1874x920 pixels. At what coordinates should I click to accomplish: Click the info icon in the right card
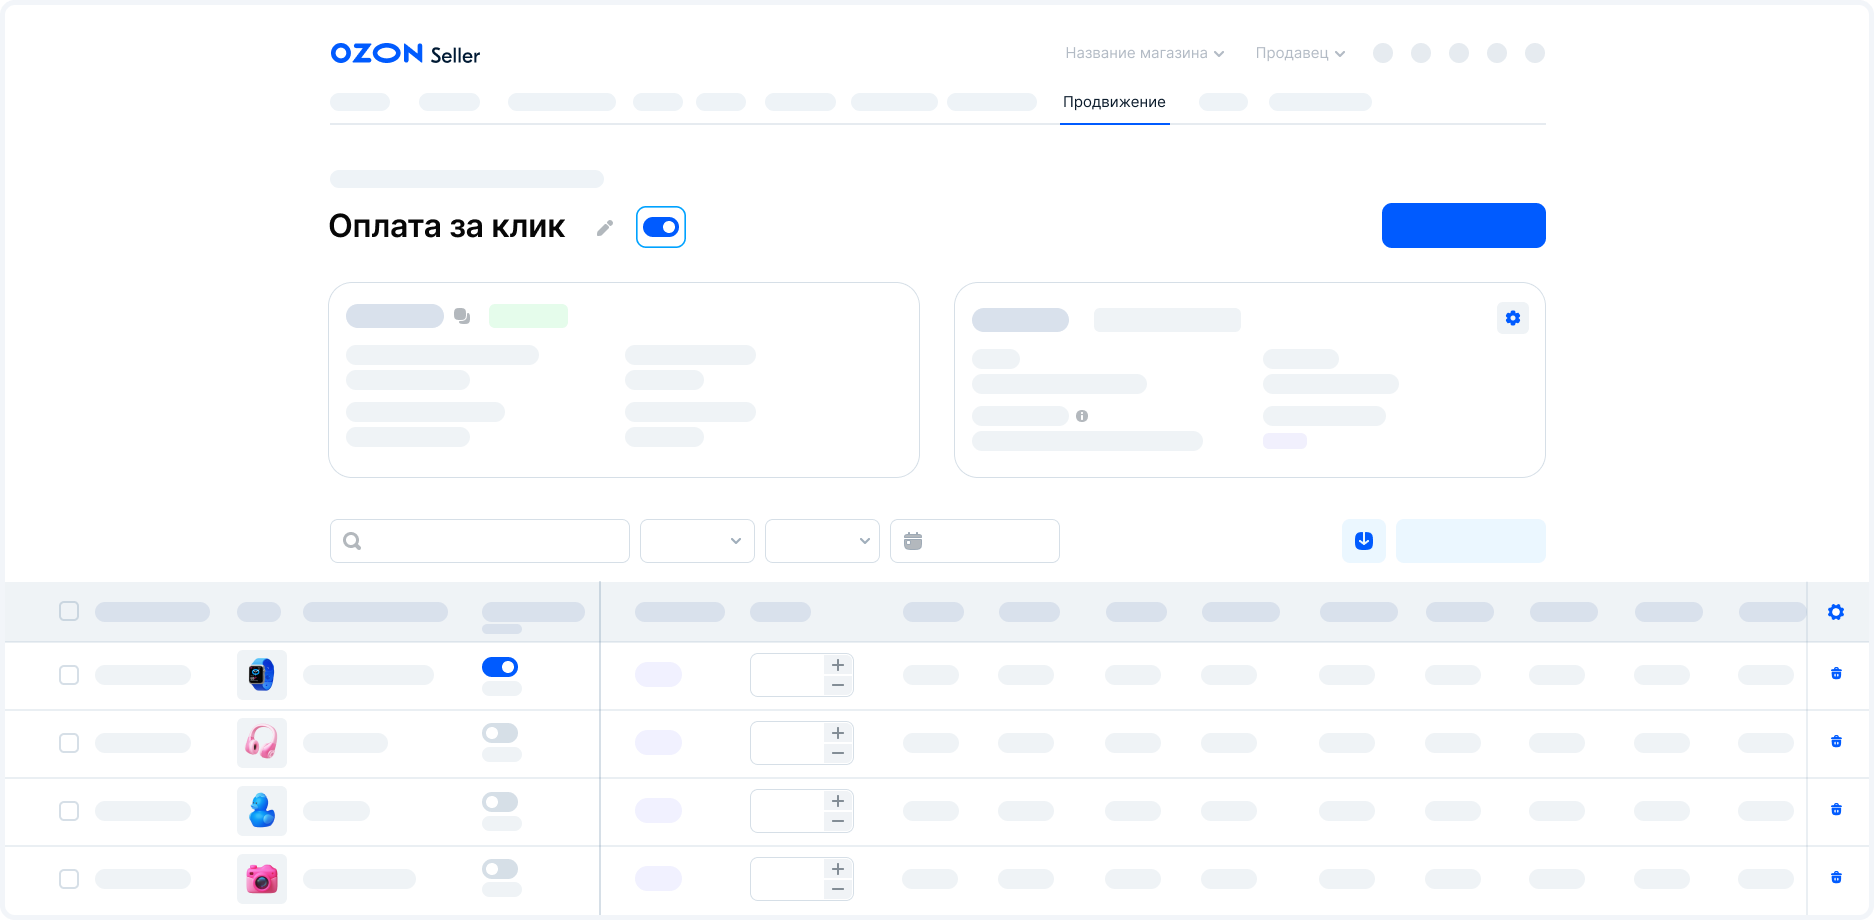coord(1081,416)
